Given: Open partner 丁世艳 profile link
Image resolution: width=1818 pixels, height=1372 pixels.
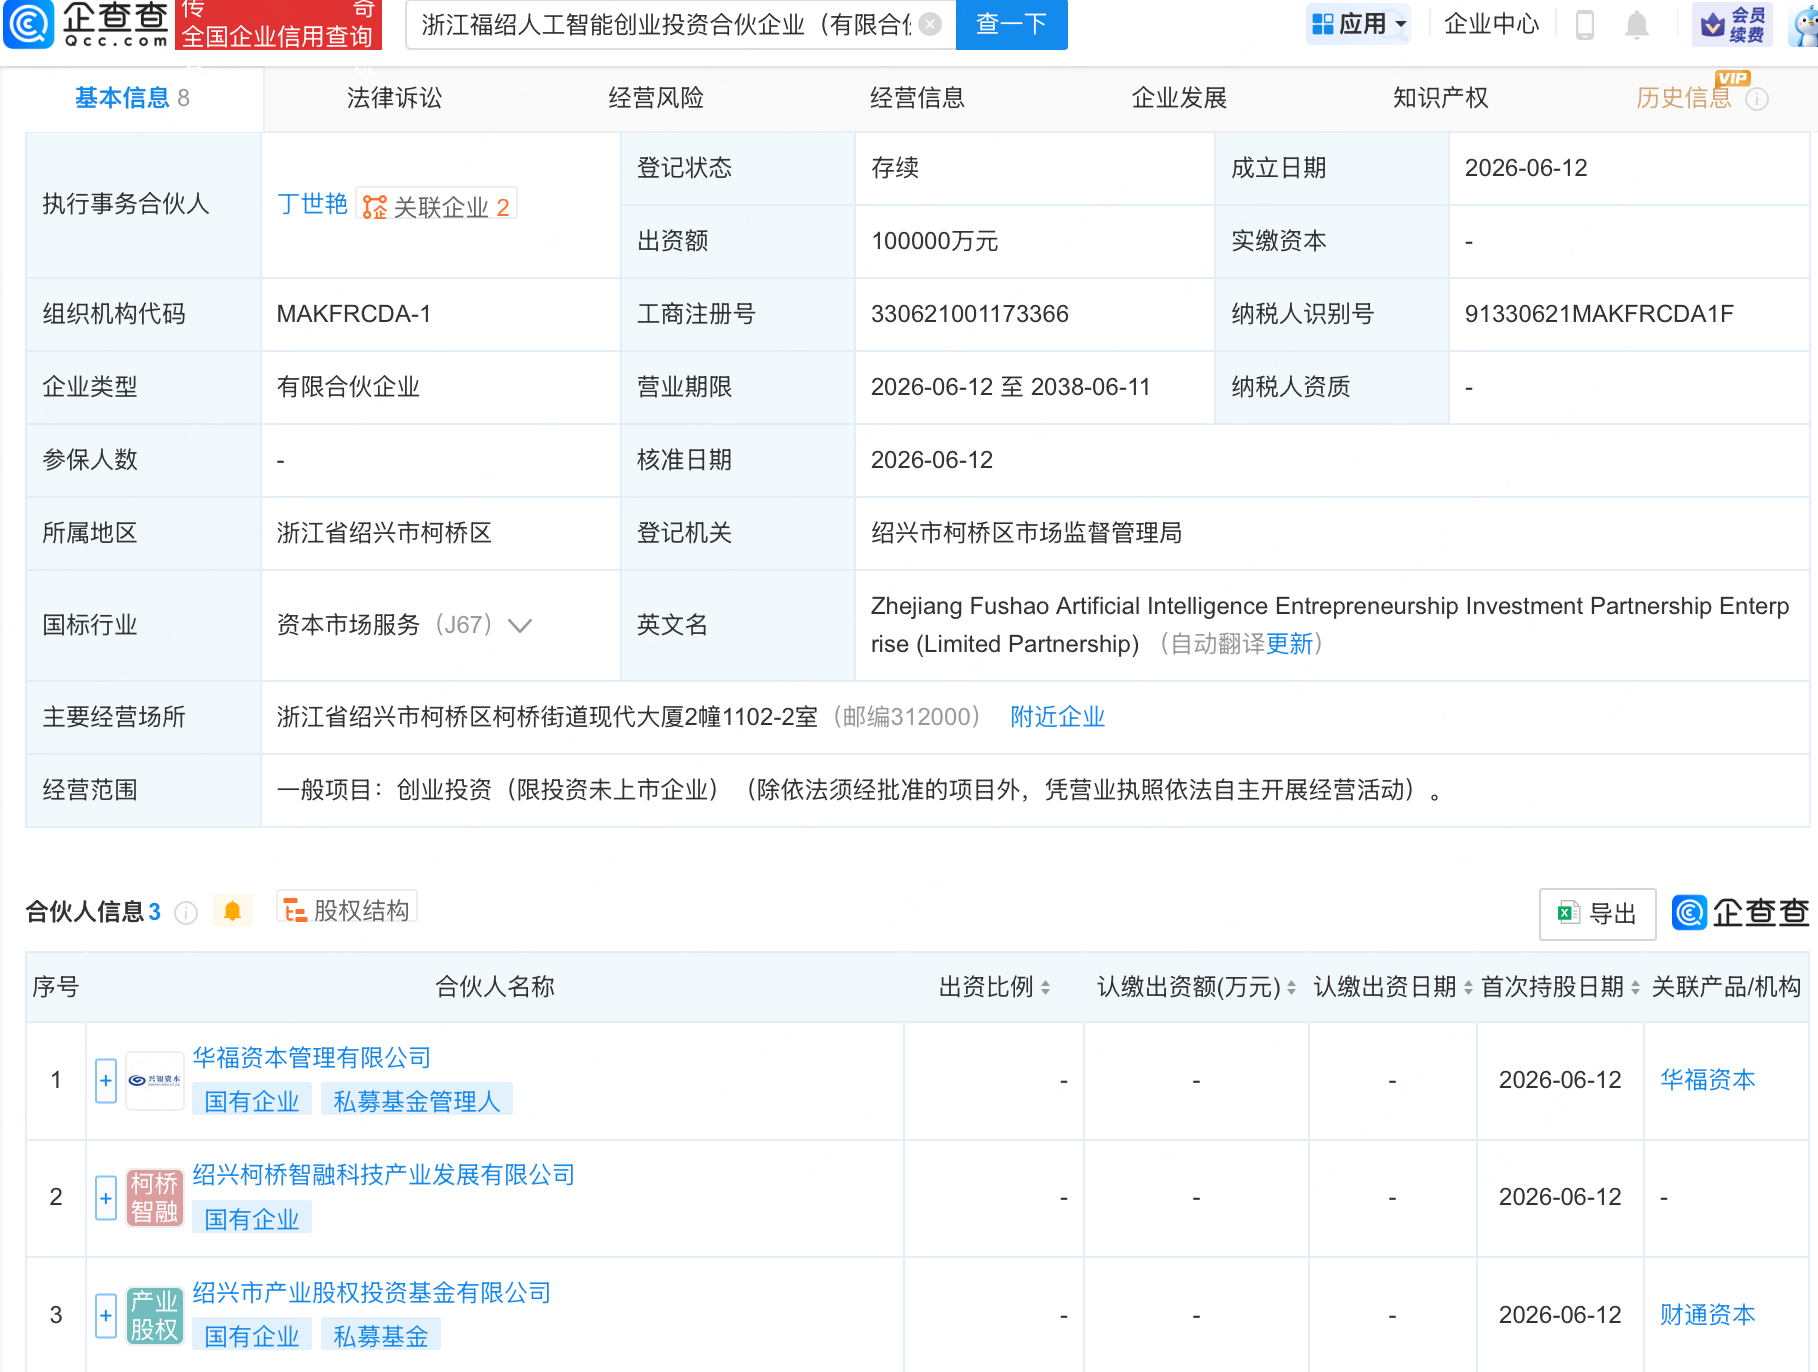Looking at the screenshot, I should (x=312, y=204).
